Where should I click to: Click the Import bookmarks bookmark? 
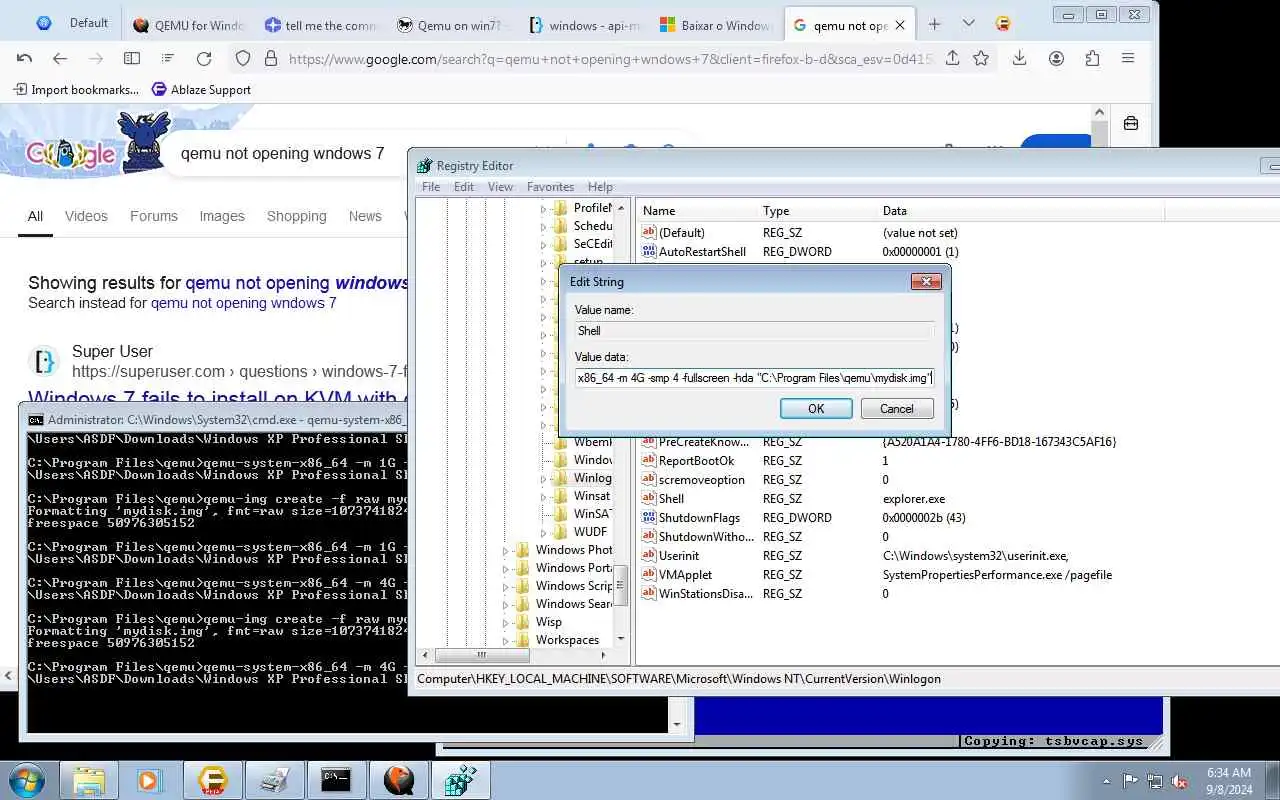[76, 90]
